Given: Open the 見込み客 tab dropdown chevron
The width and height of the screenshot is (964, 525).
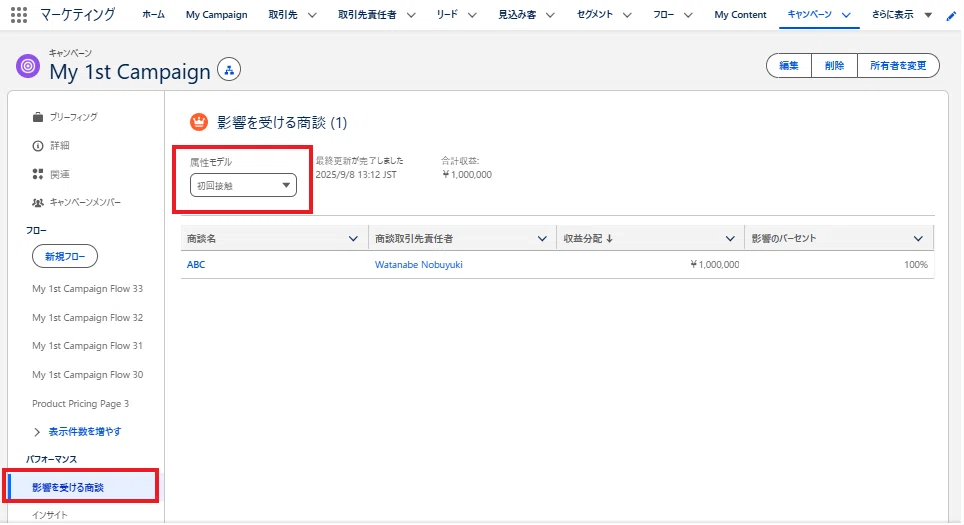Looking at the screenshot, I should (x=550, y=15).
